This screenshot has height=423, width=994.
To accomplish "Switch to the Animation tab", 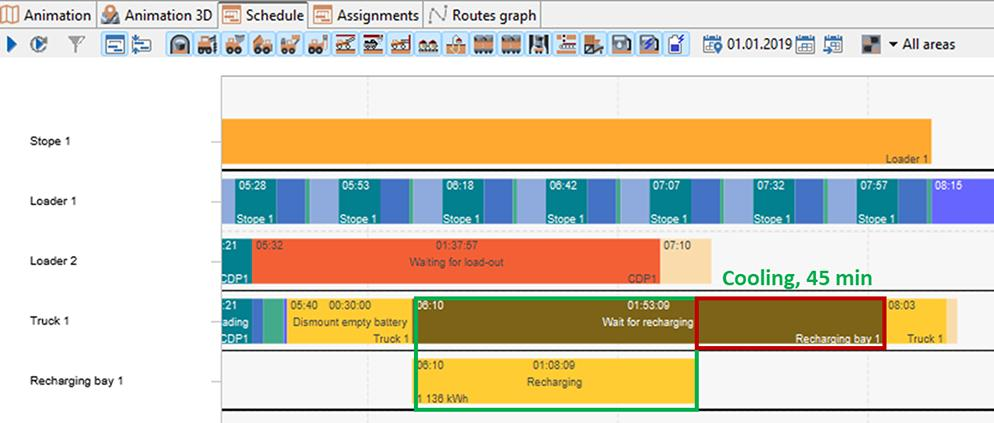I will (48, 15).
